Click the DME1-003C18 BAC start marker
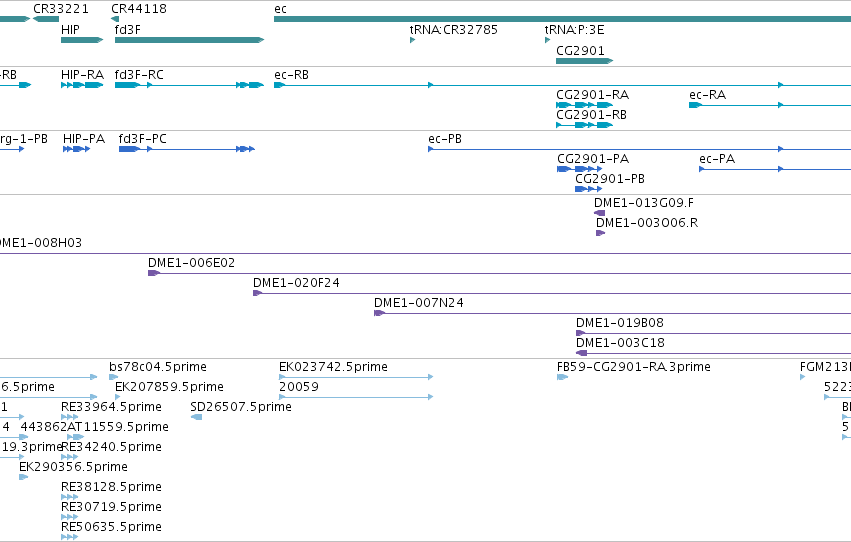This screenshot has height=542, width=851. pos(581,353)
